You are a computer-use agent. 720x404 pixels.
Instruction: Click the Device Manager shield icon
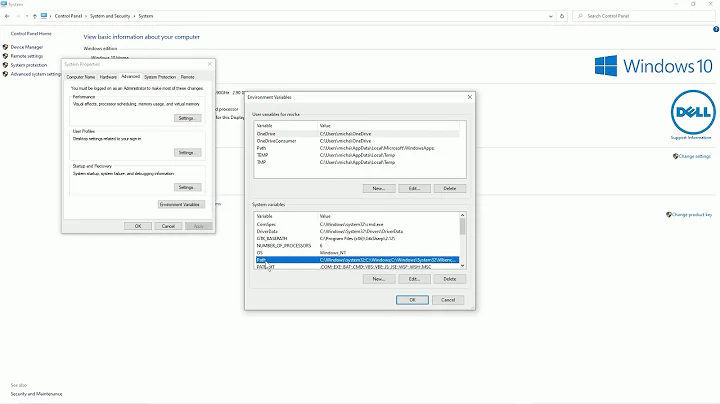tap(6, 47)
